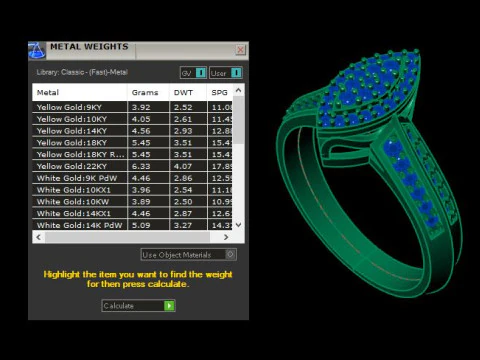
Task: Sort by the Metal column header
Action: (x=80, y=92)
